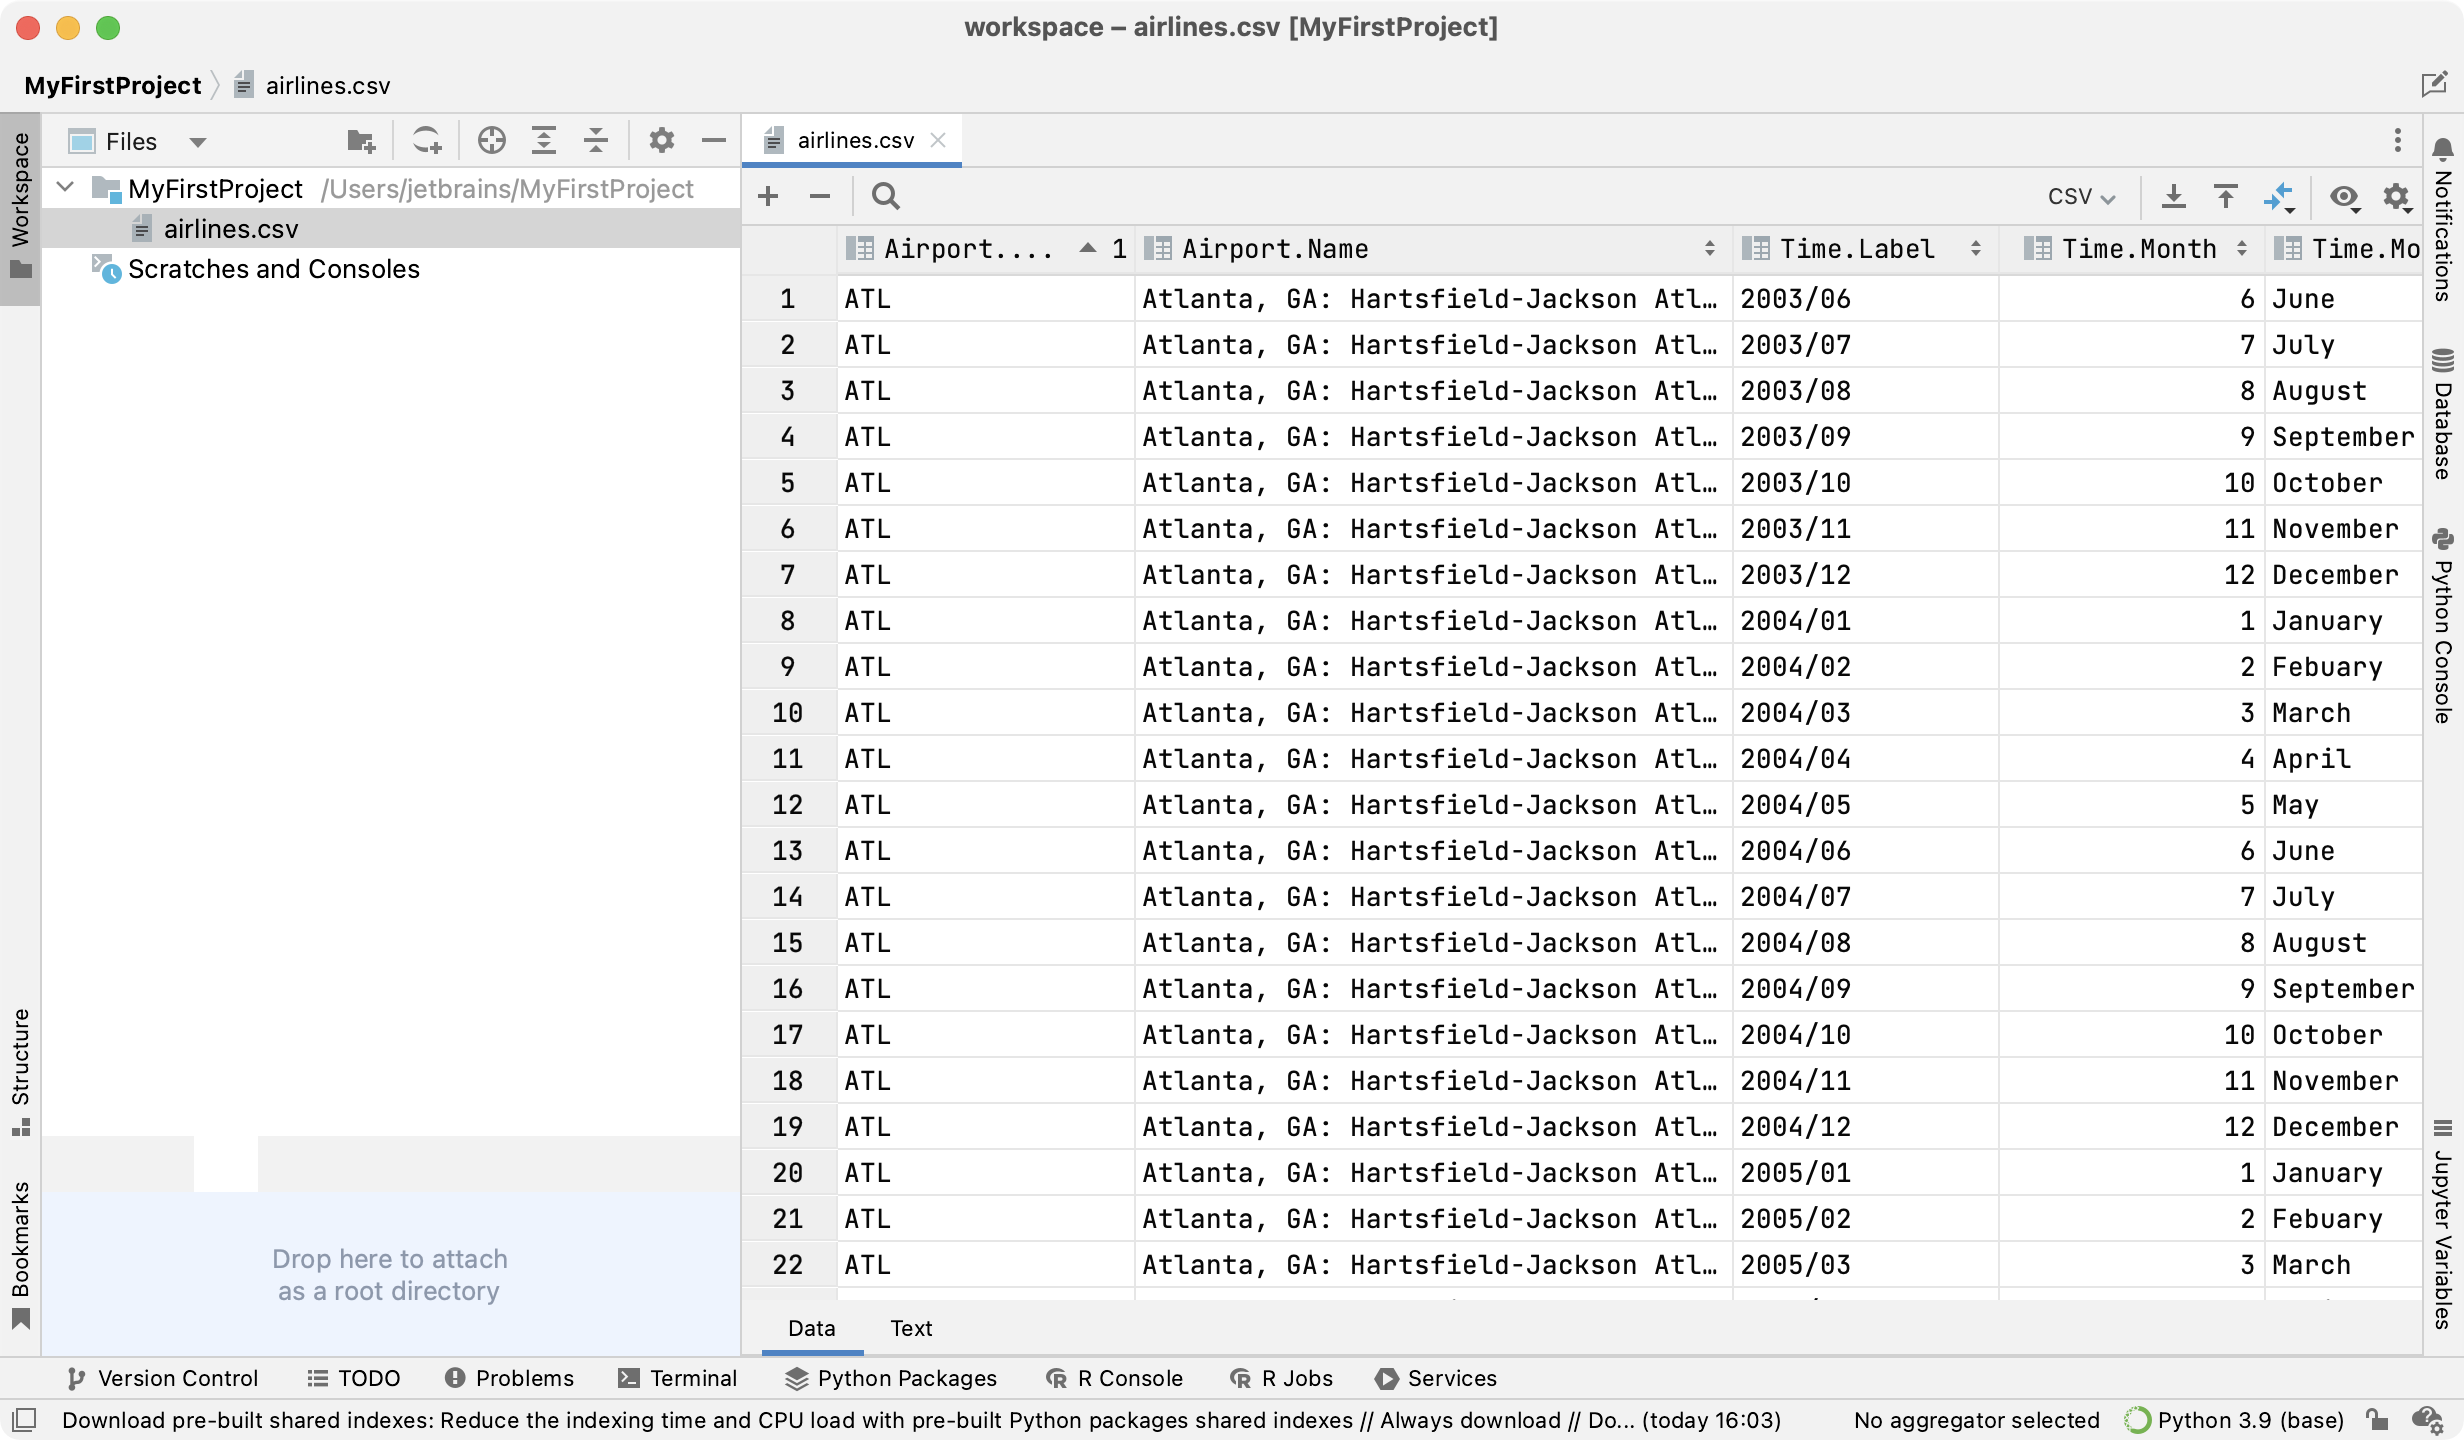Open the table search magnifier
The image size is (2464, 1440).
click(x=885, y=196)
